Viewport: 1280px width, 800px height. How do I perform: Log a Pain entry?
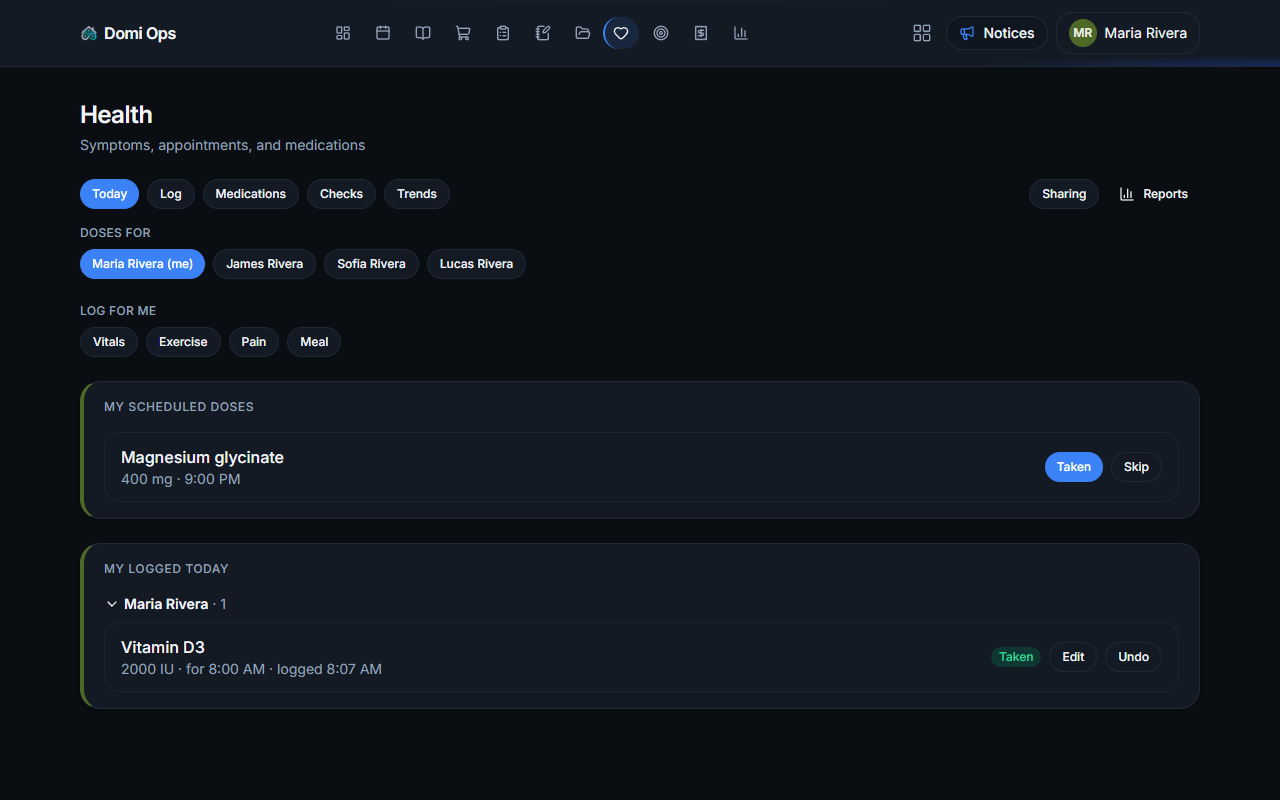[254, 342]
